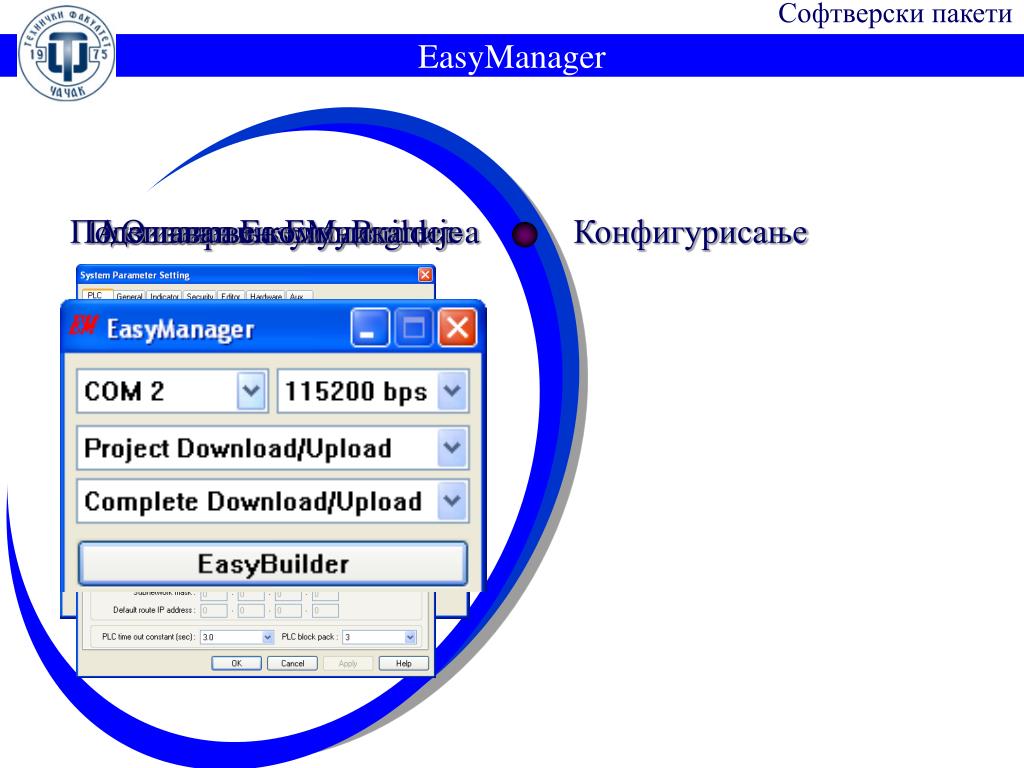Click the EasyManager window title text
This screenshot has height=768, width=1024.
(180, 329)
